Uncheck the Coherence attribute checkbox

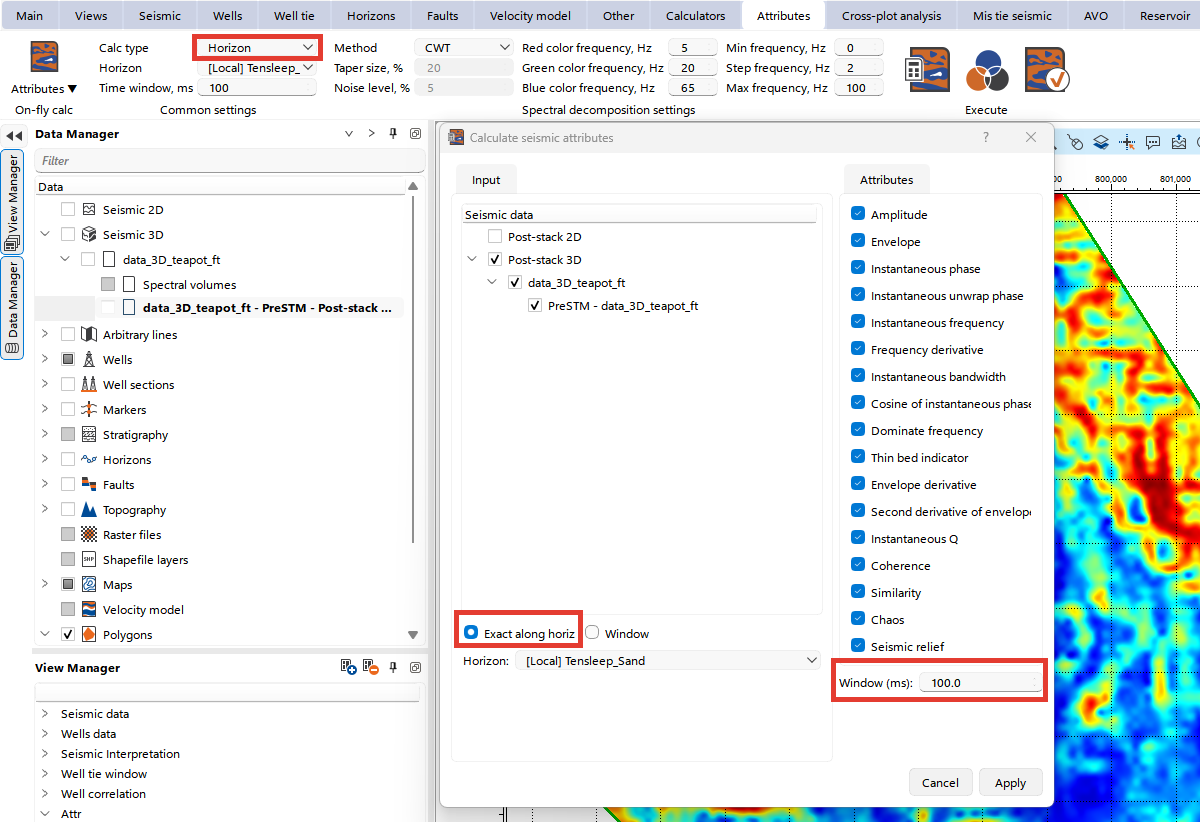[x=858, y=566]
